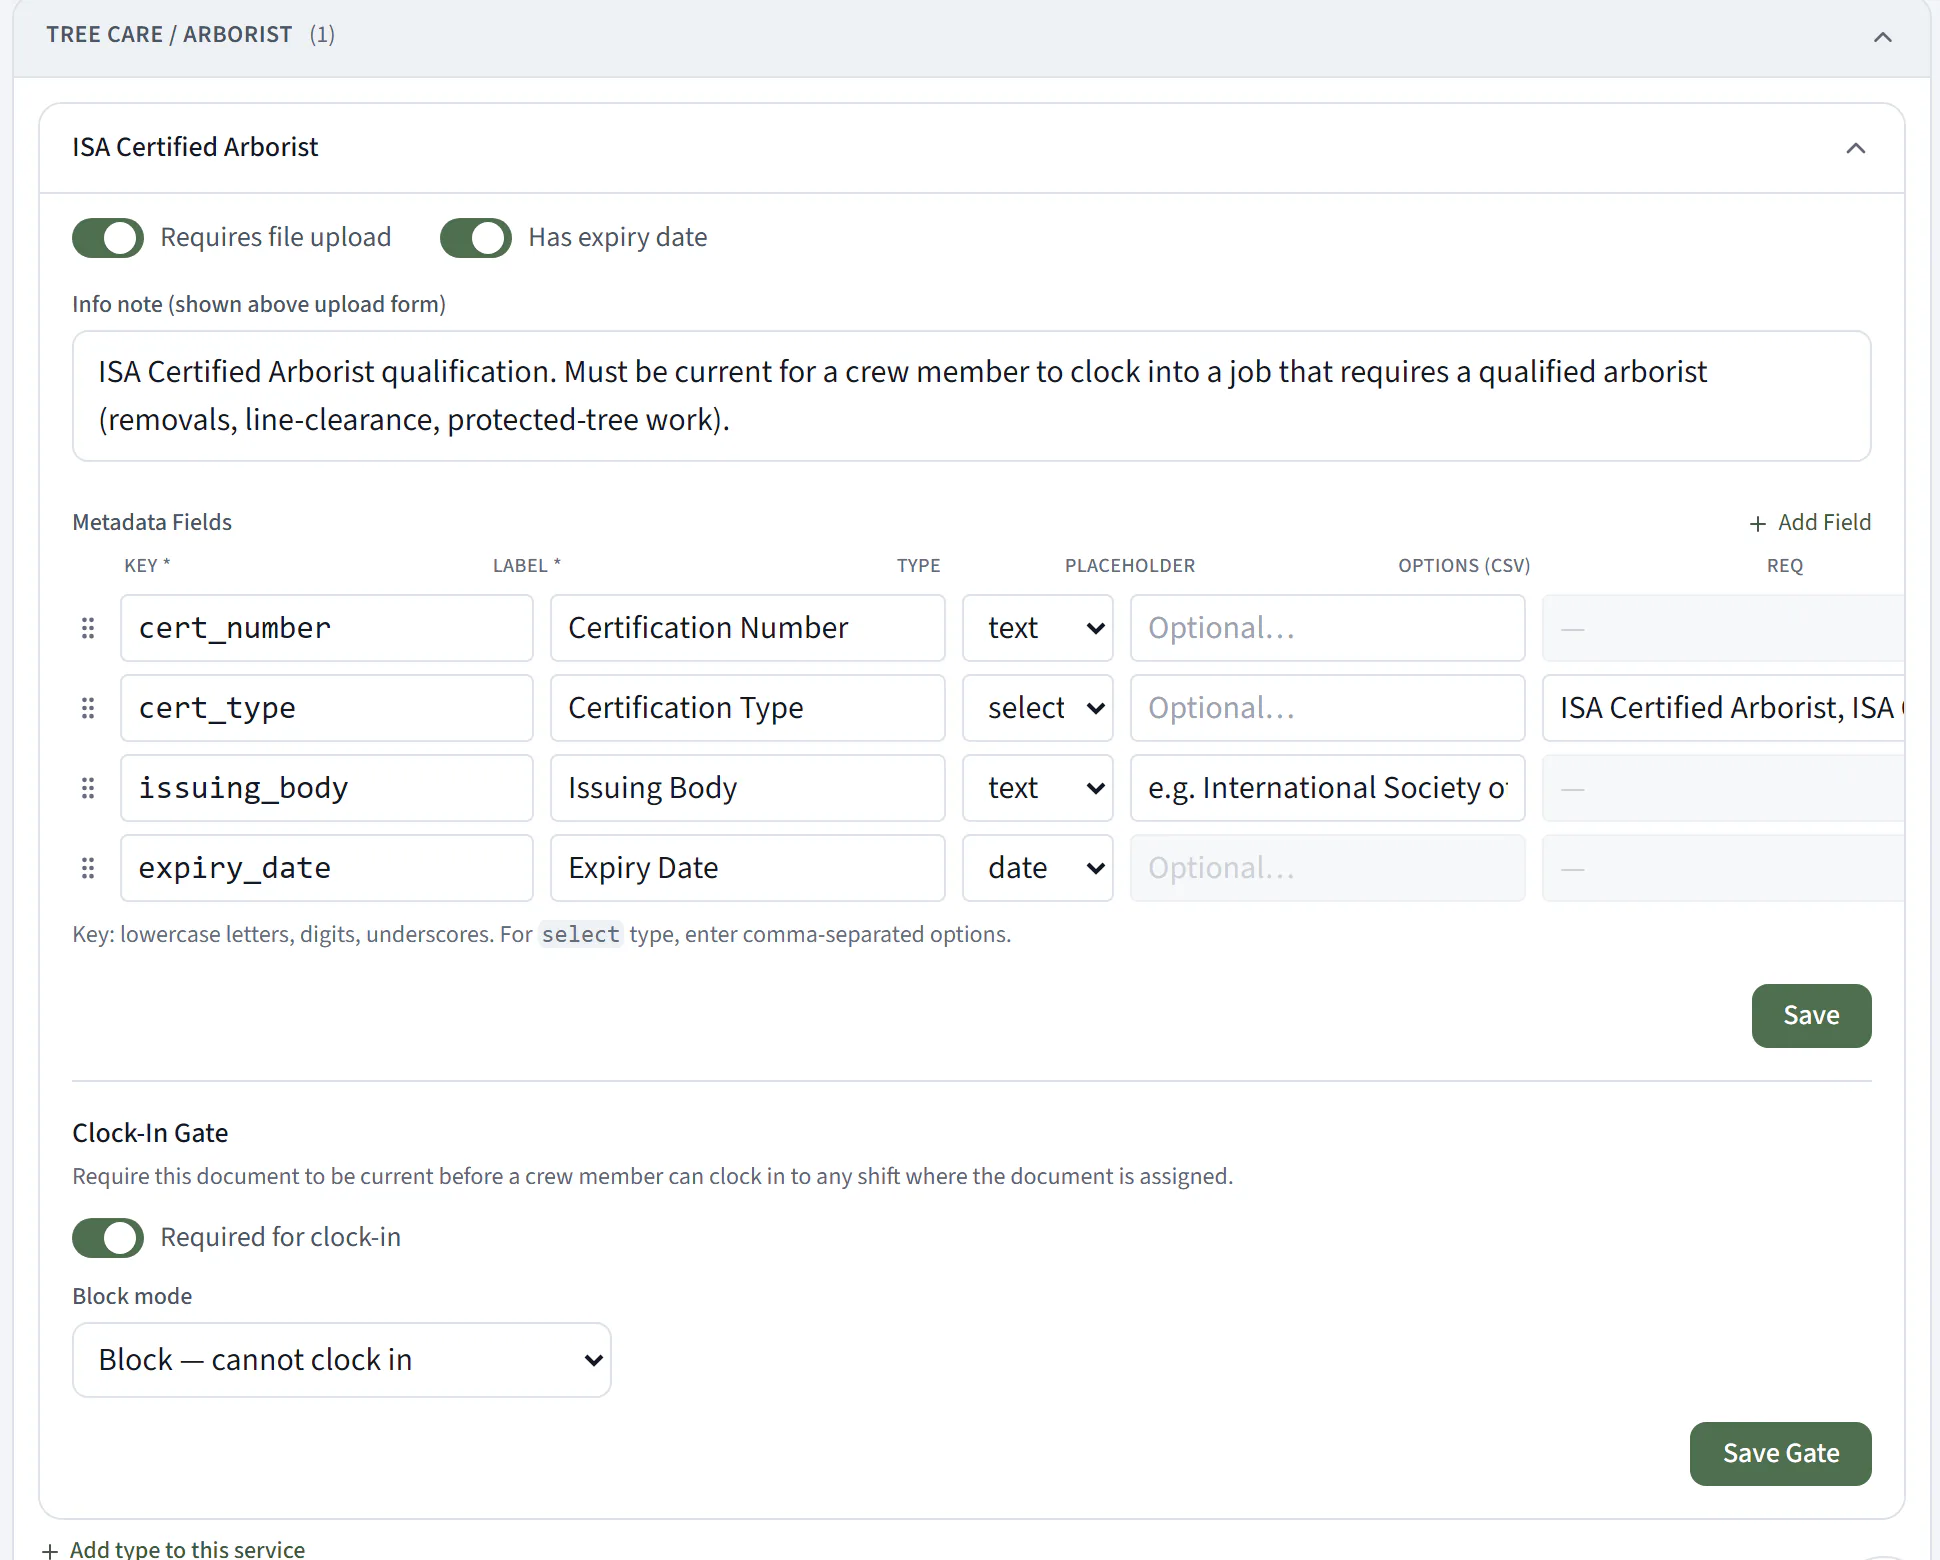Edit the Certification Number label field

(748, 628)
